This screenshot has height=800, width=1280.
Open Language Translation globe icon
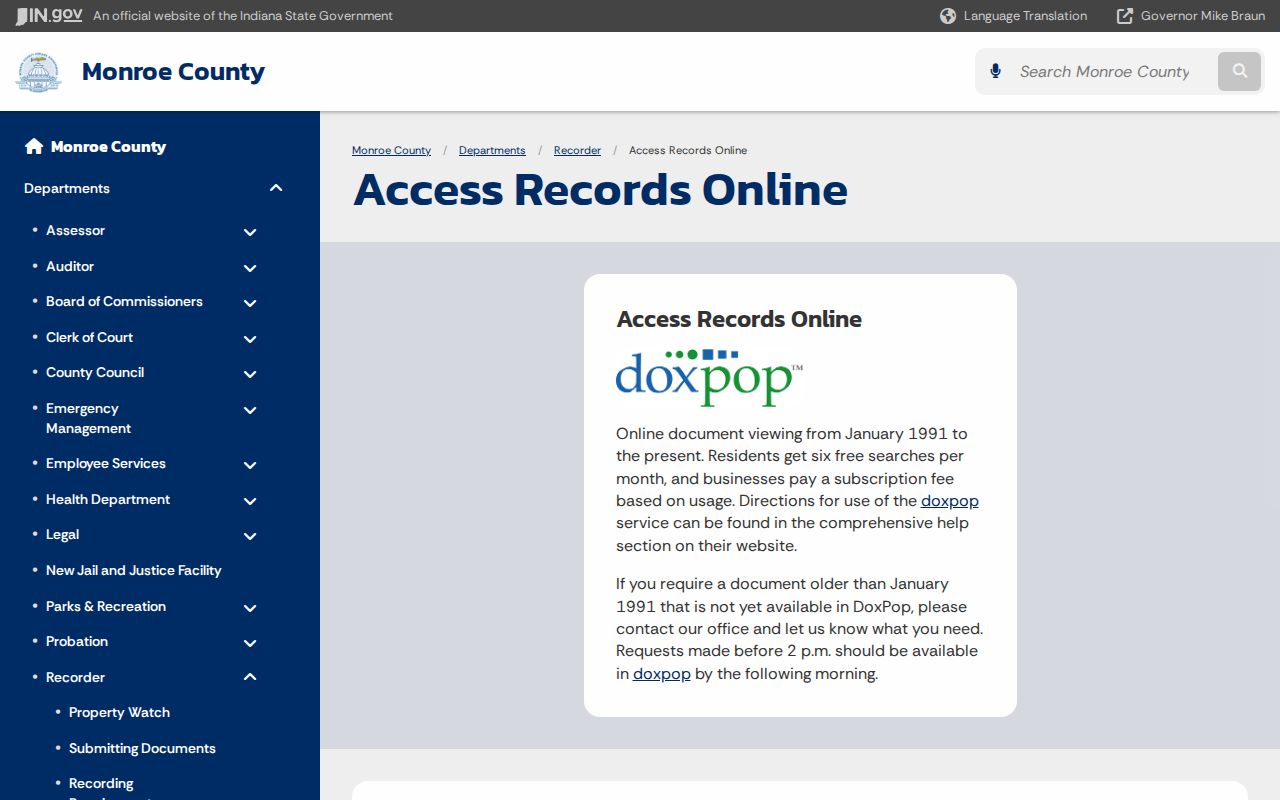[948, 16]
